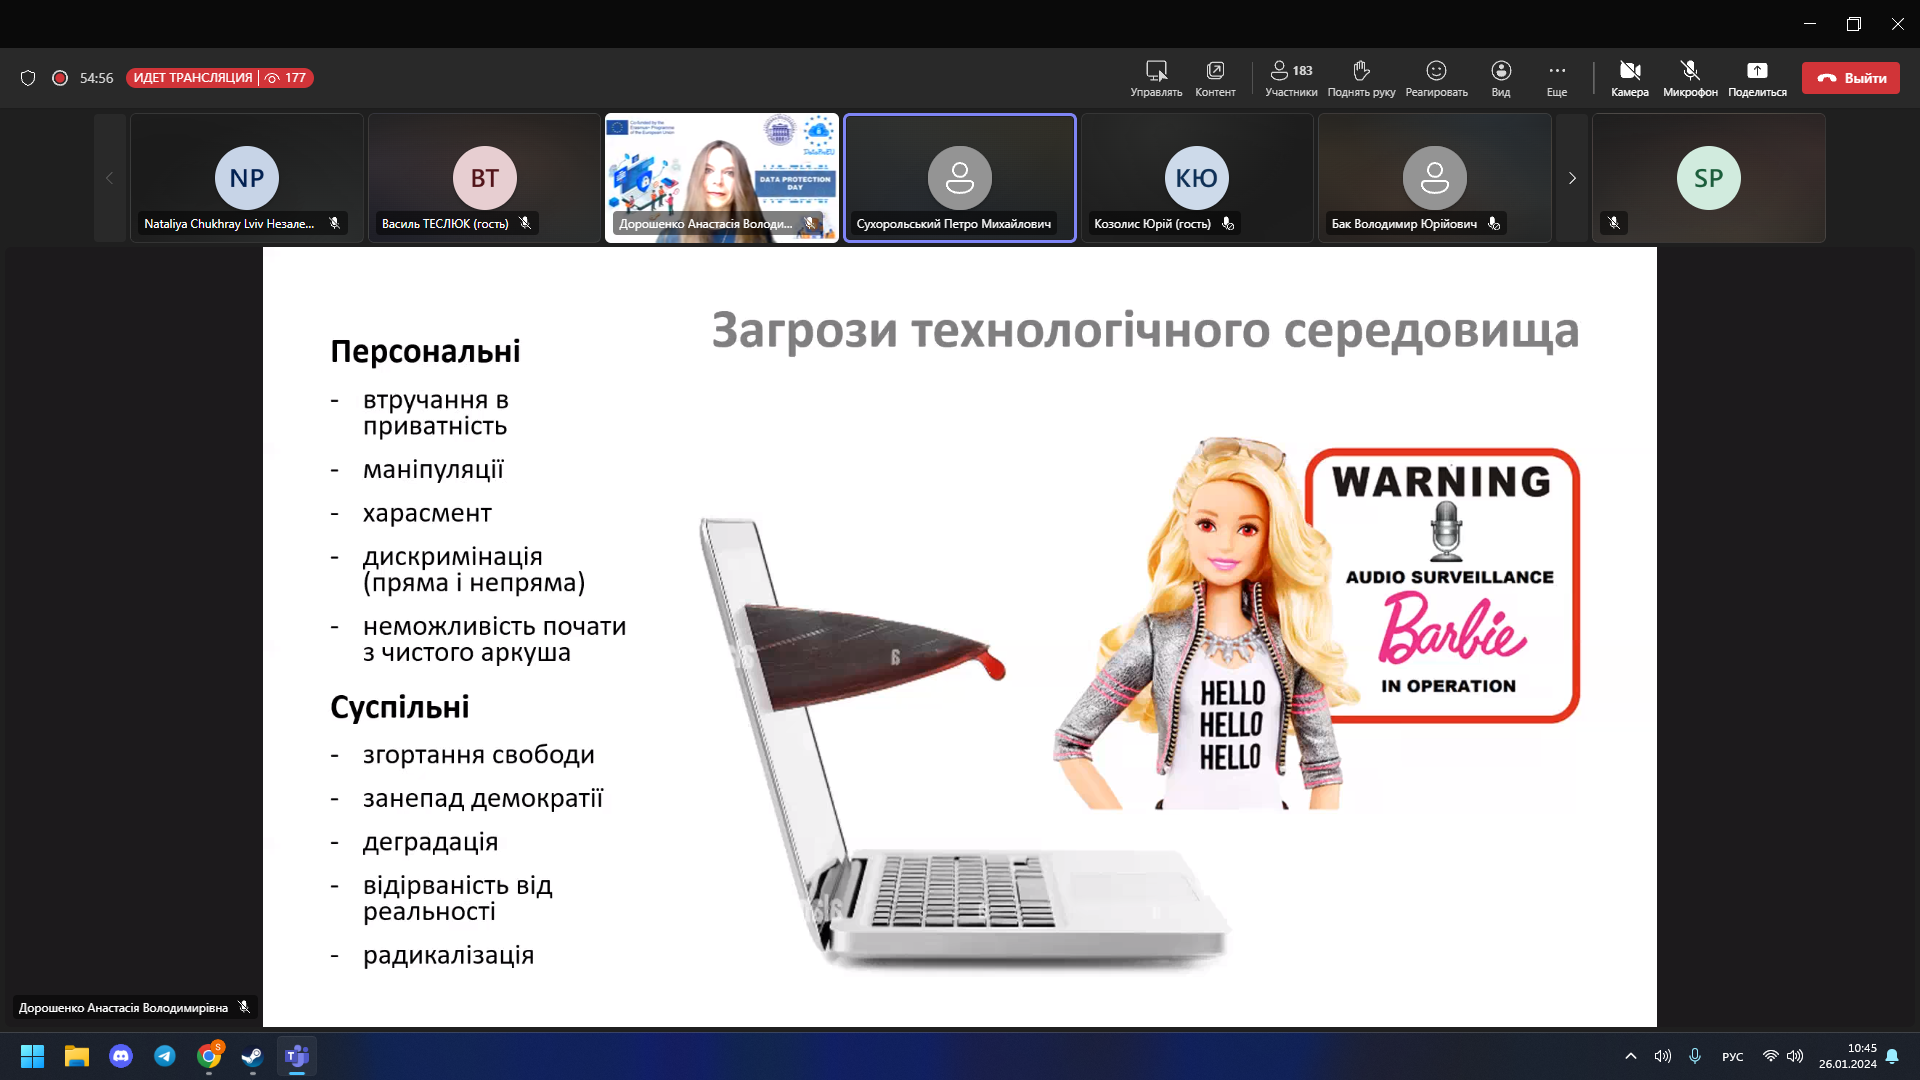Image resolution: width=1920 pixels, height=1080 pixels.
Task: Select Сухорольський Петро Михайлович participant tile
Action: pos(959,178)
